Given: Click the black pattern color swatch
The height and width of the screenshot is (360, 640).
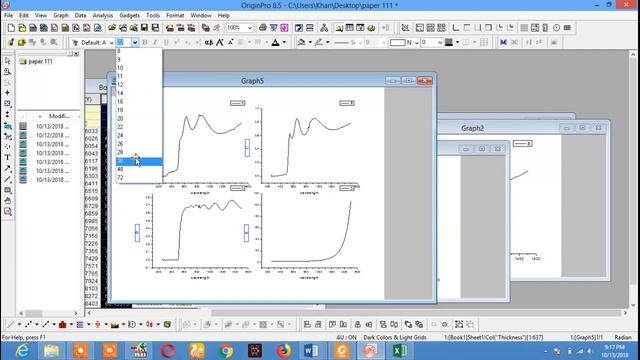Looking at the screenshot, I should coord(449,42).
